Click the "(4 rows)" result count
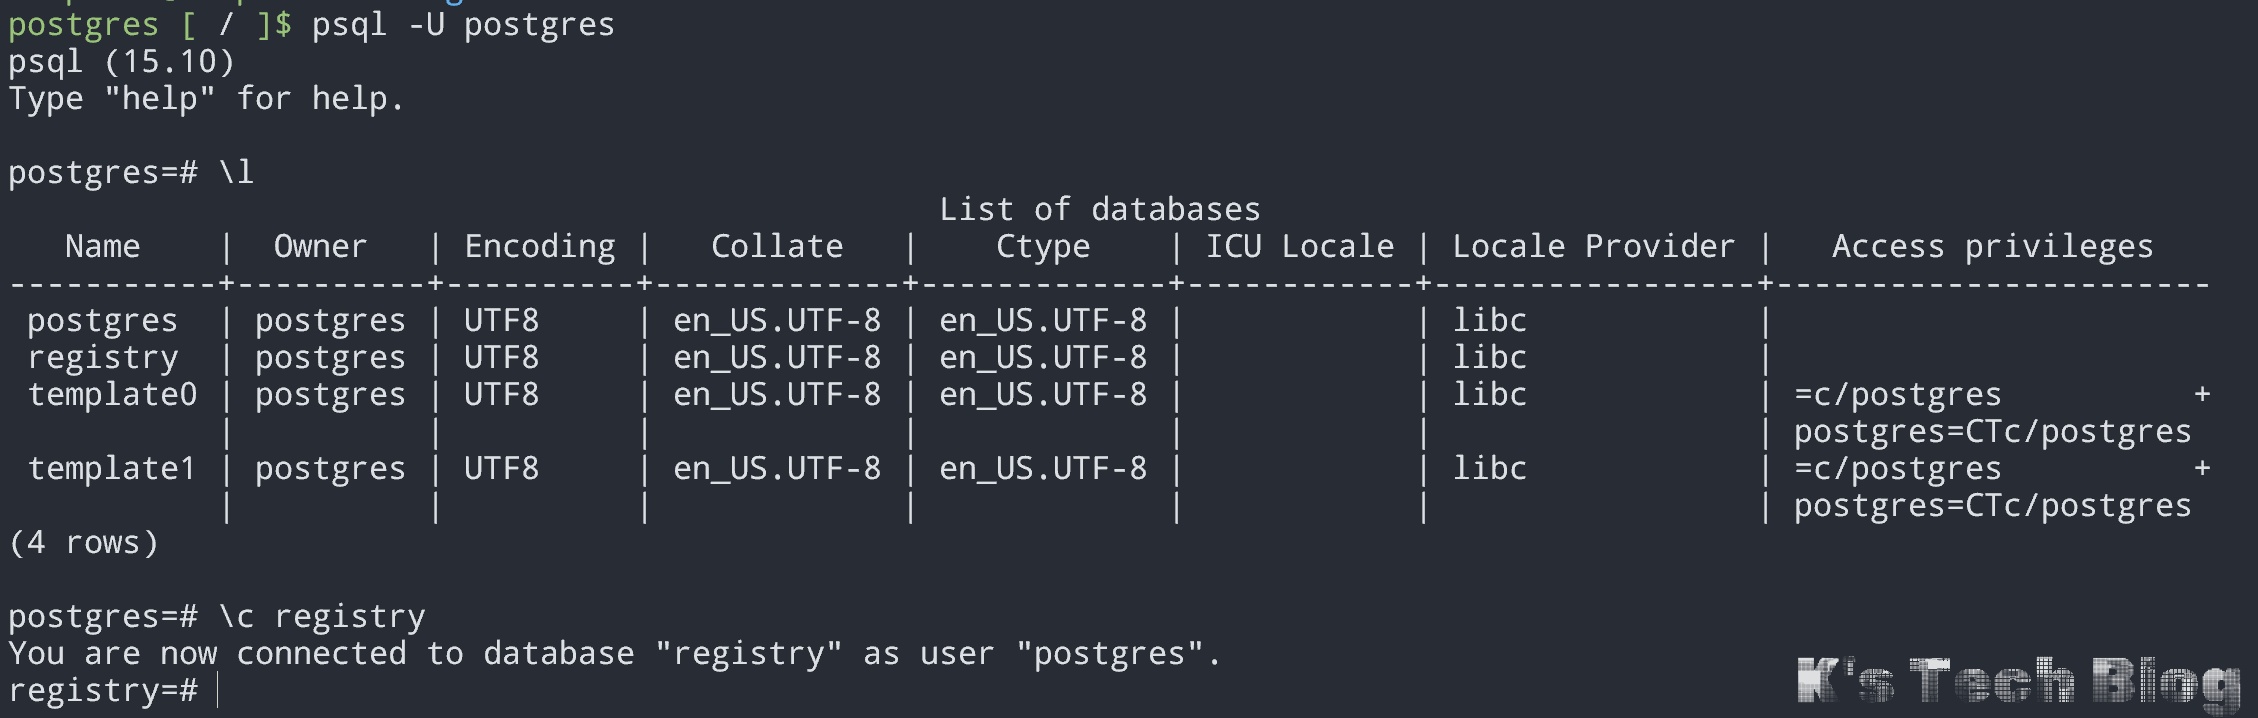Image resolution: width=2258 pixels, height=718 pixels. point(83,543)
